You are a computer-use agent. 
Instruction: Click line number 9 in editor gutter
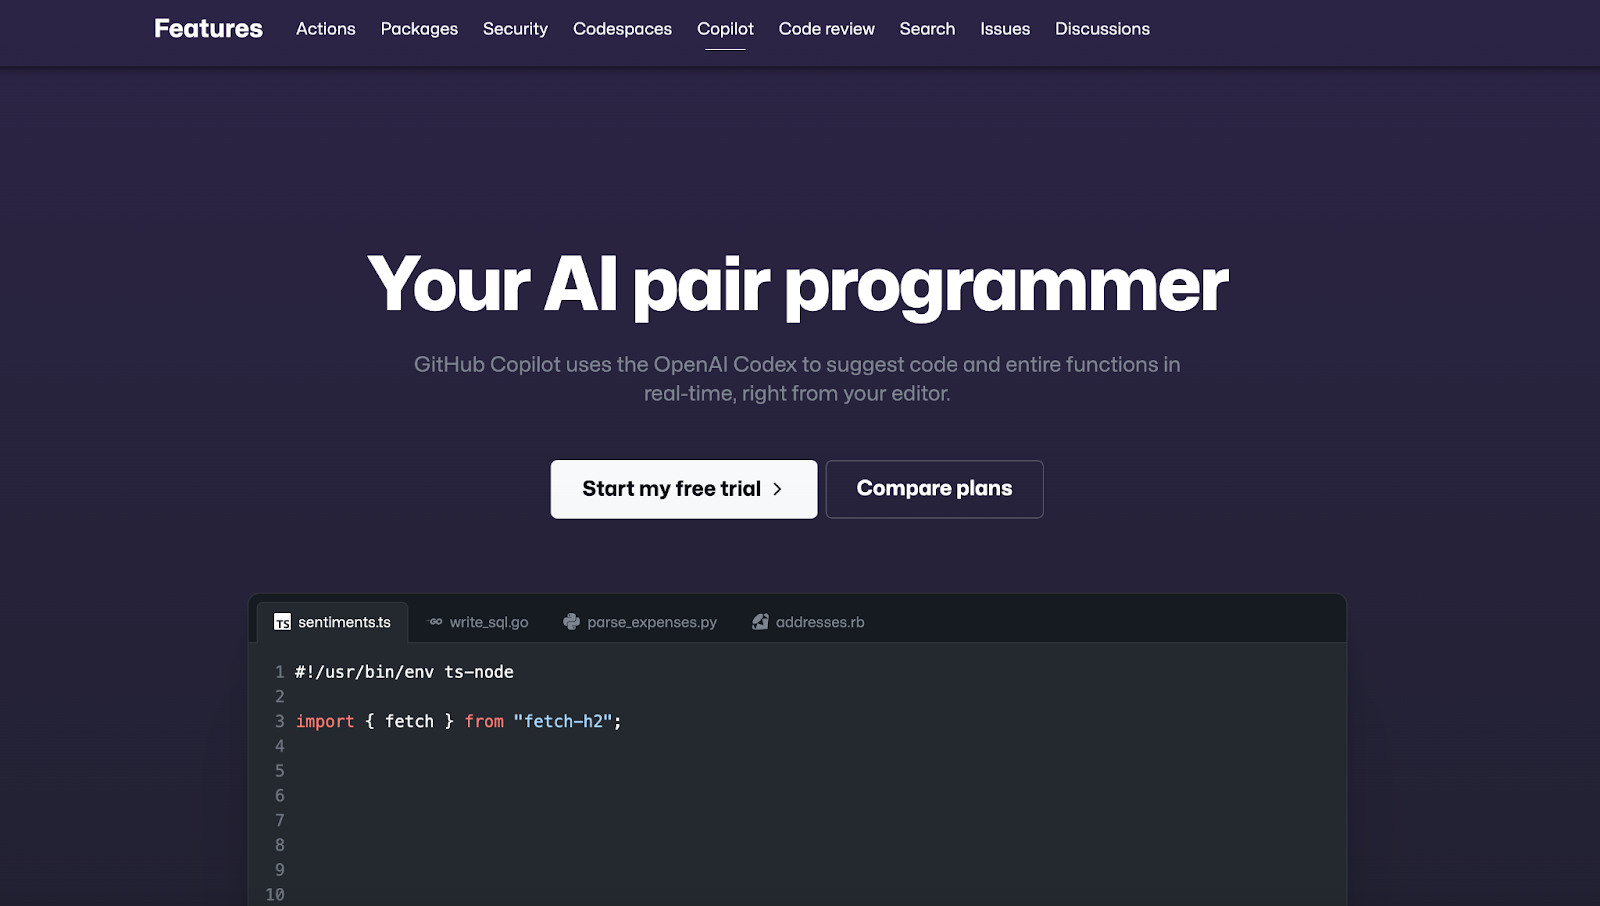click(280, 870)
